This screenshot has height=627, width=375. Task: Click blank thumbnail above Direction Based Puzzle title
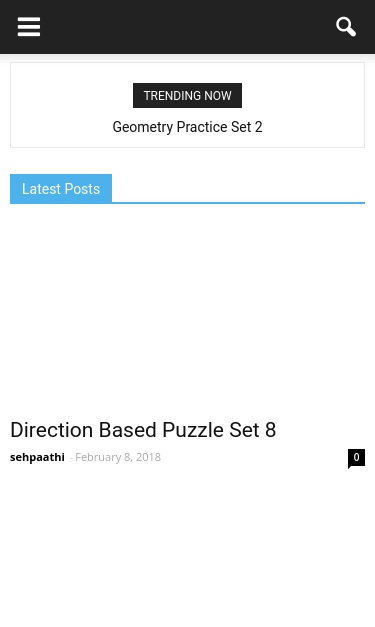pos(188,310)
